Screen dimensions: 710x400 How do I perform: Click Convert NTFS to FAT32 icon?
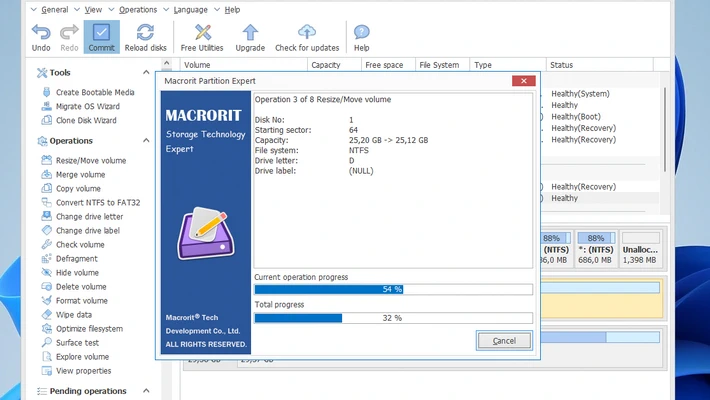46,202
